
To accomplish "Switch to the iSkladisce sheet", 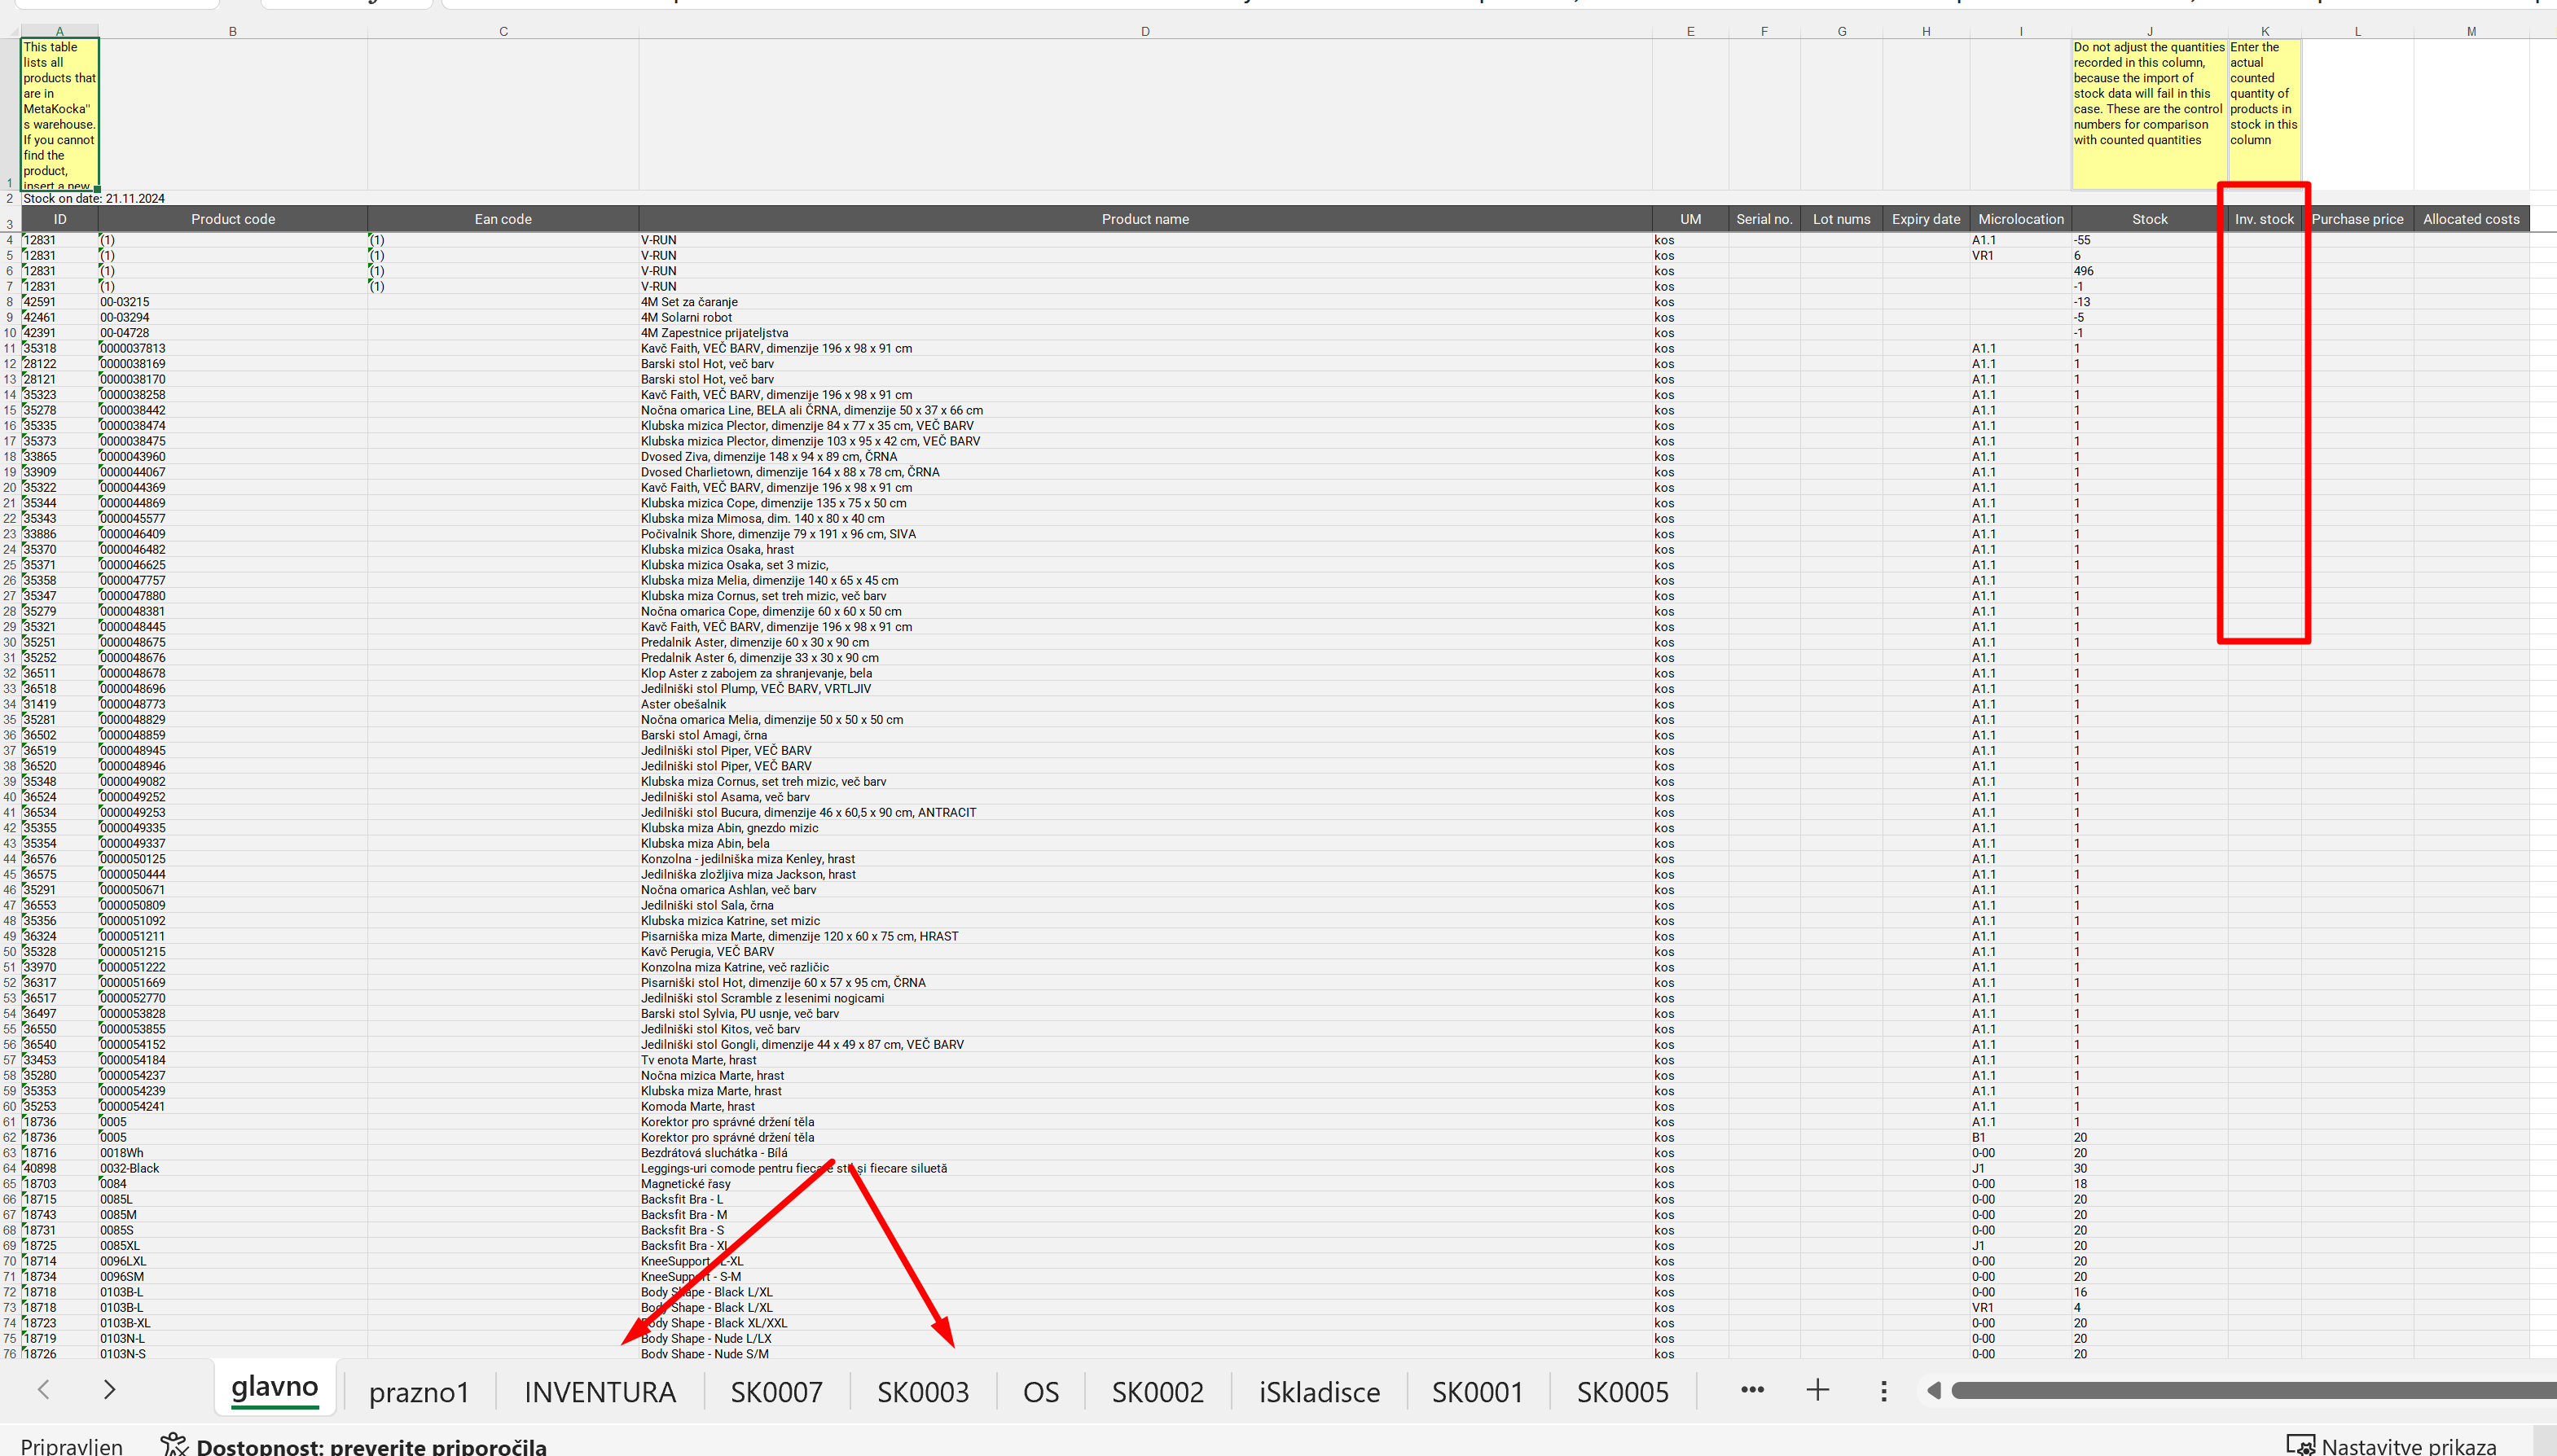I will click(1319, 1392).
